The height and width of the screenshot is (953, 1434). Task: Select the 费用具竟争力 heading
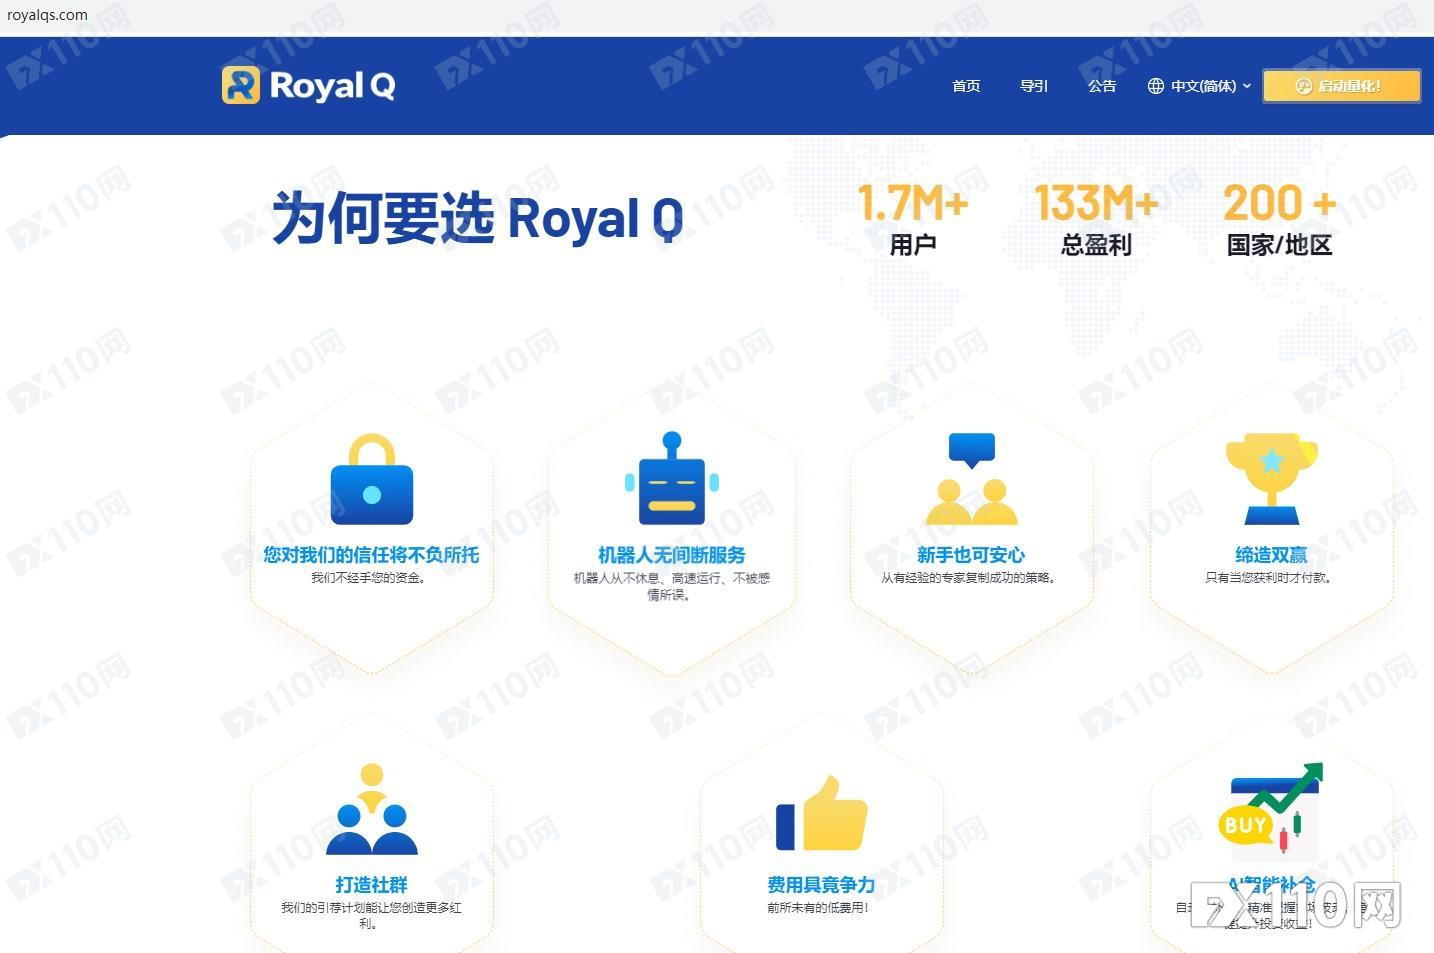pos(821,885)
